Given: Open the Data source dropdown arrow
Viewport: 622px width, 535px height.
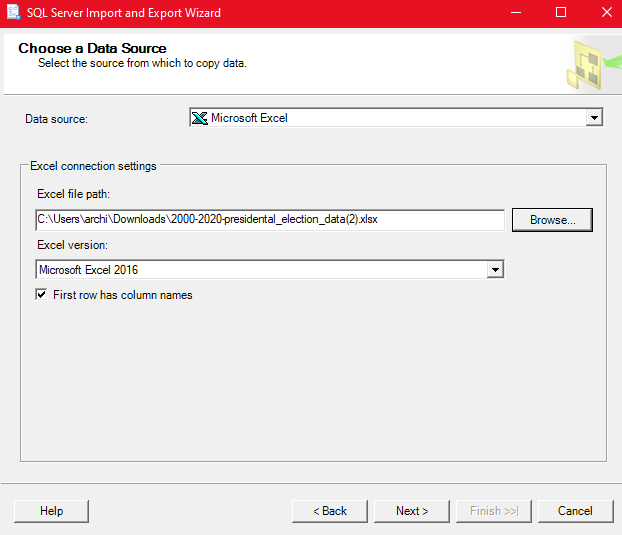Looking at the screenshot, I should click(594, 118).
